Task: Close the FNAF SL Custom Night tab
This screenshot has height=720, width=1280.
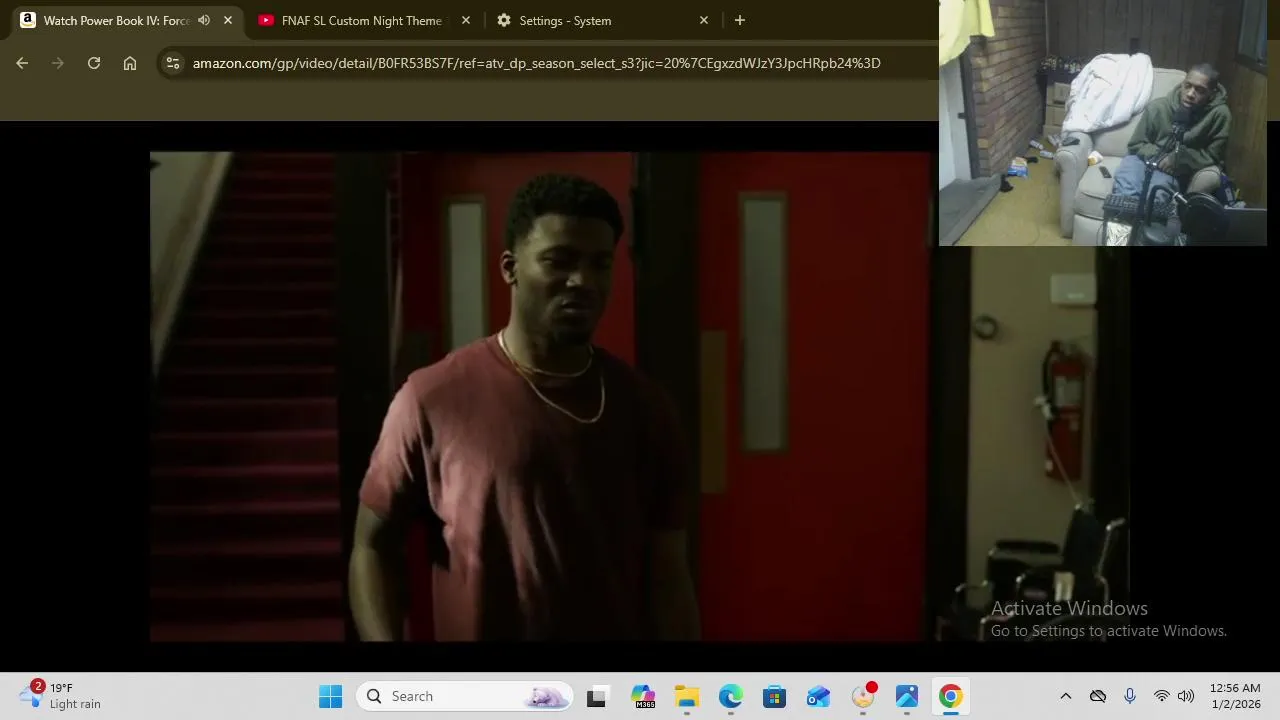Action: (x=466, y=20)
